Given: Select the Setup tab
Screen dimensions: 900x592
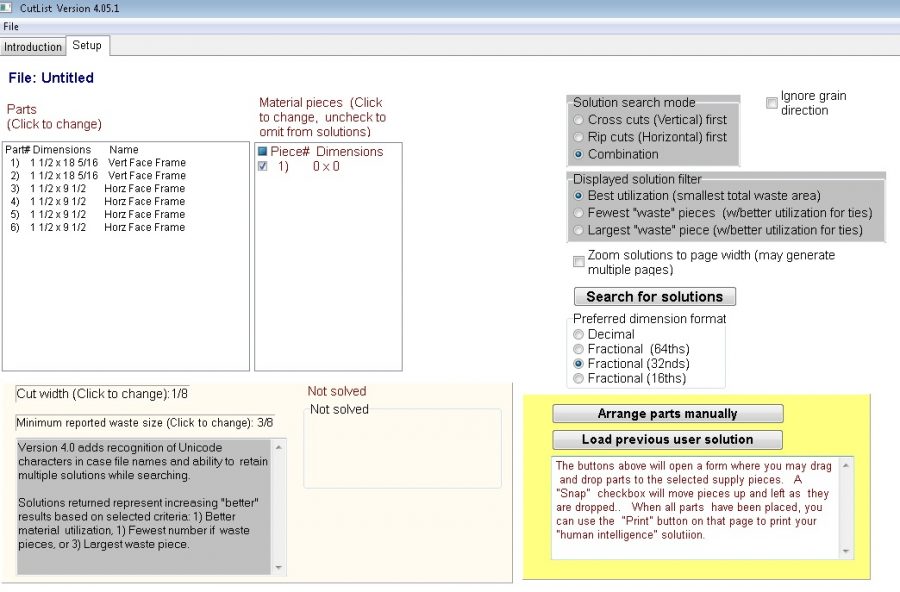Looking at the screenshot, I should tap(87, 45).
